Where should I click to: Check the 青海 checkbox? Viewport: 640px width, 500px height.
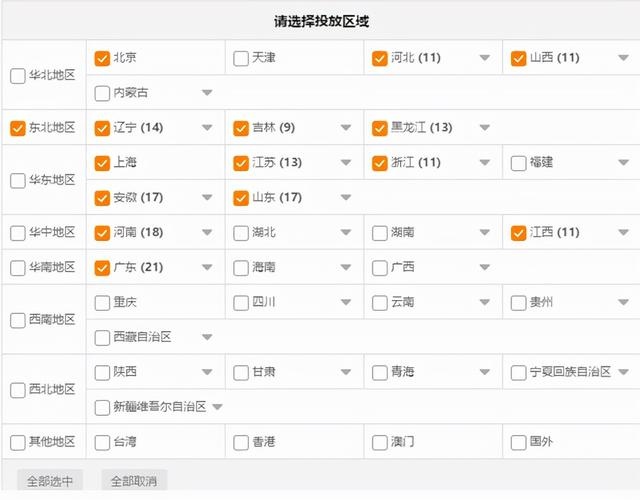pyautogui.click(x=380, y=373)
